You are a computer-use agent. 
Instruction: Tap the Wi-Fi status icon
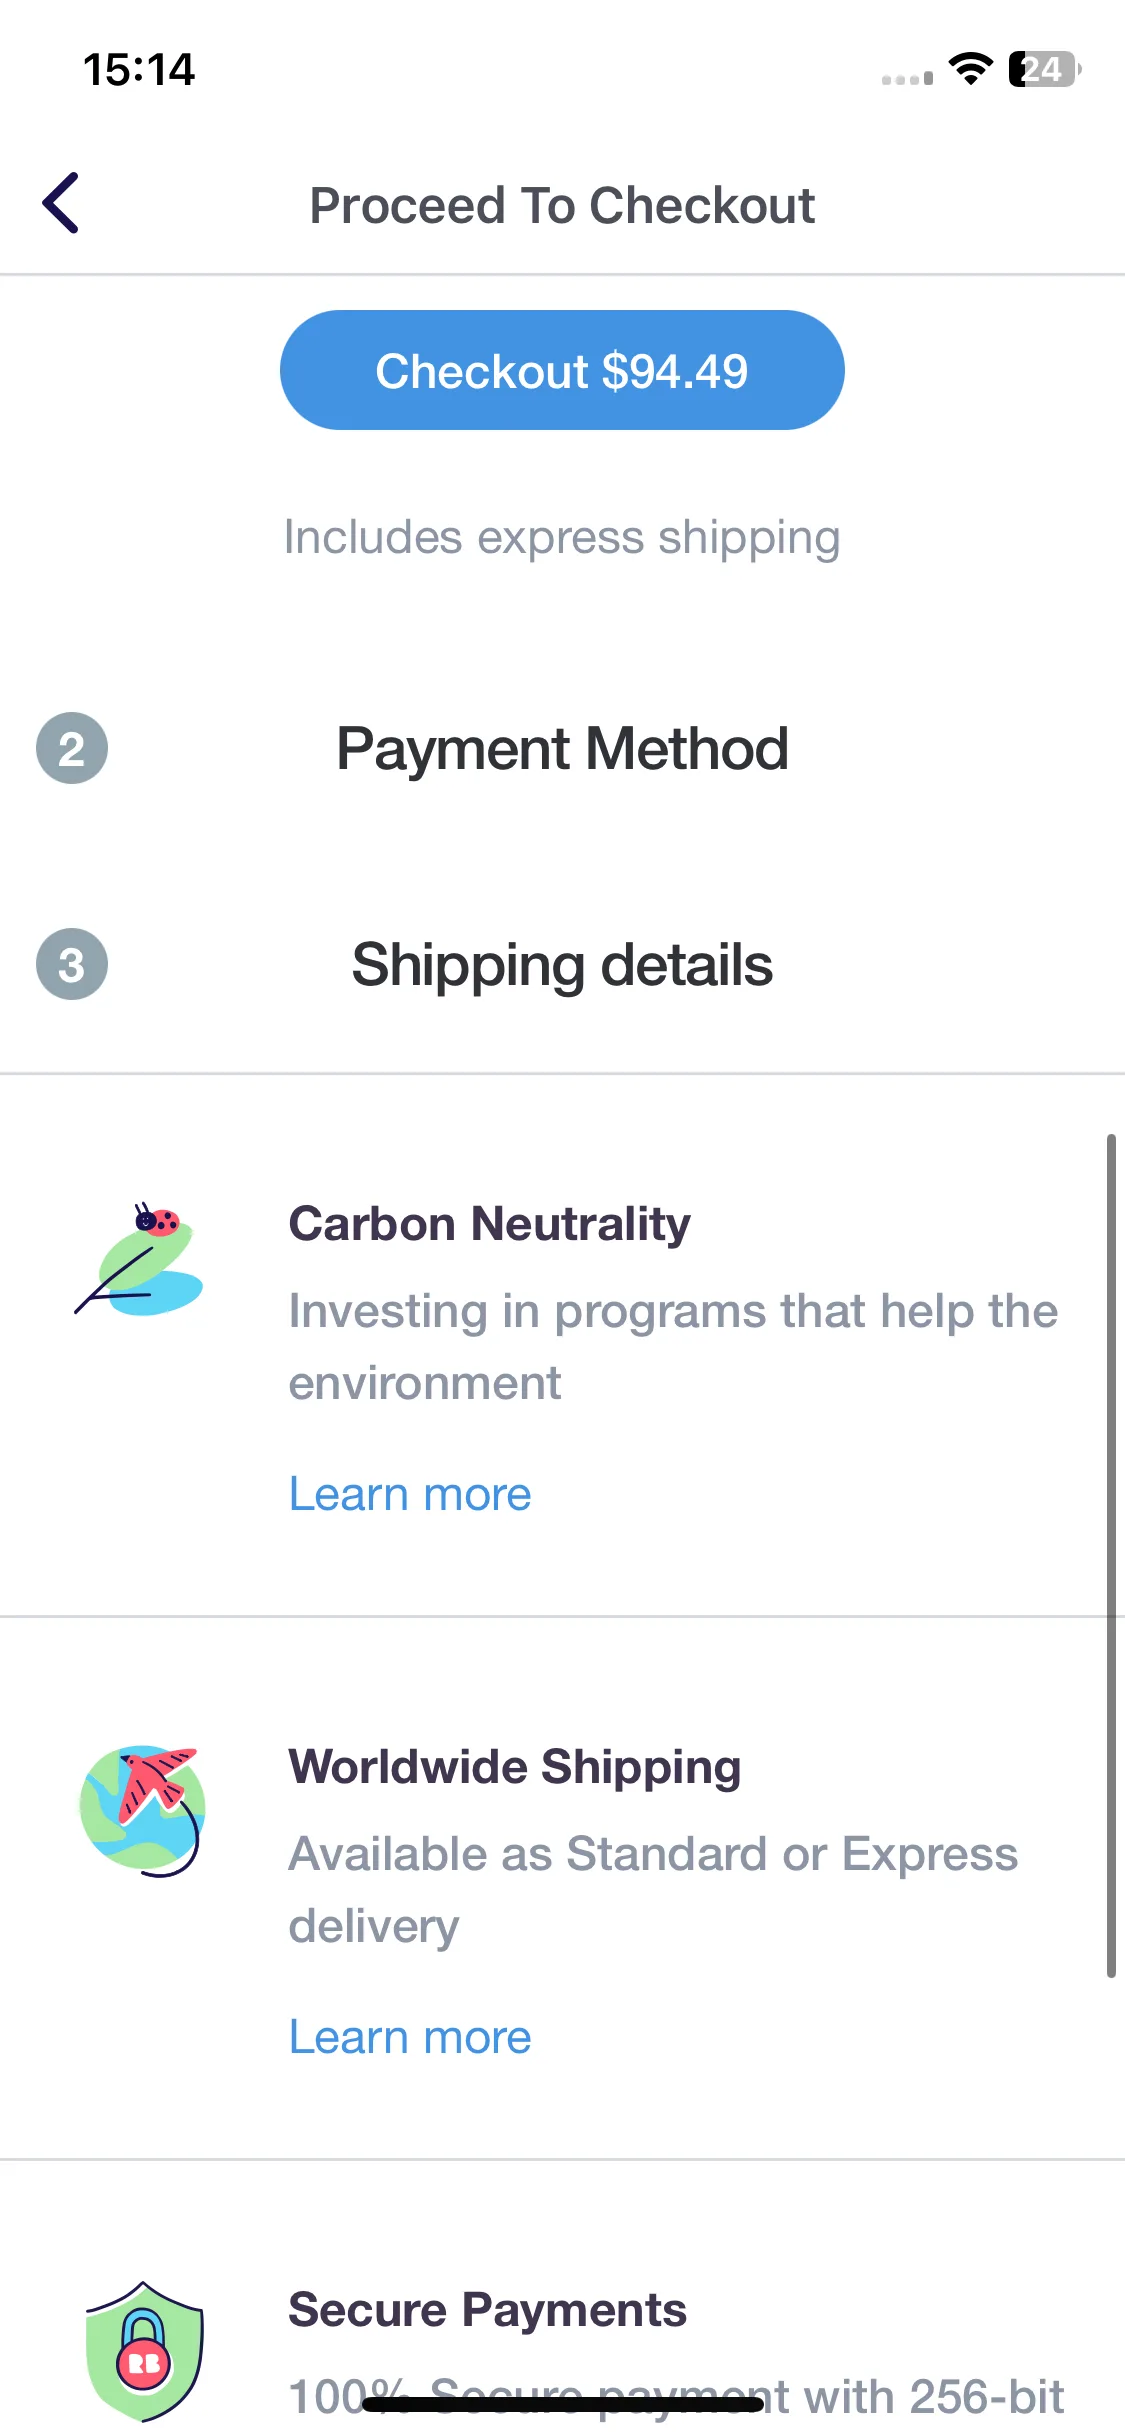pyautogui.click(x=970, y=69)
